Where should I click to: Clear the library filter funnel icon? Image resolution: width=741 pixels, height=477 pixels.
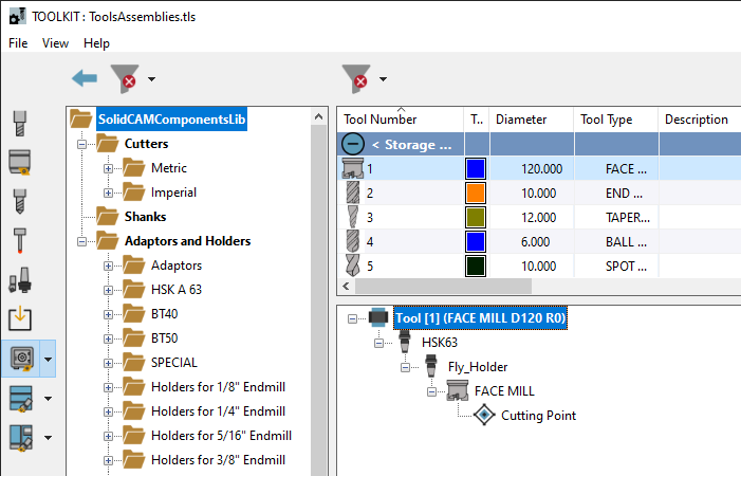pyautogui.click(x=125, y=78)
